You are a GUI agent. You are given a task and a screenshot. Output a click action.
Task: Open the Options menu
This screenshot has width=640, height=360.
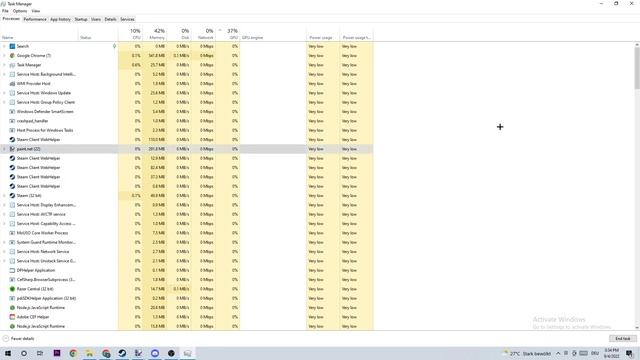point(20,11)
